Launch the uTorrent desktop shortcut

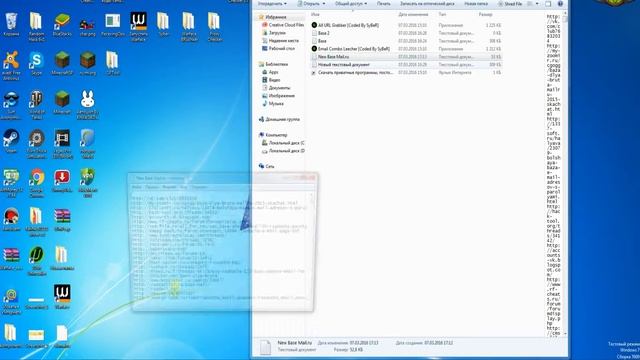tap(36, 260)
